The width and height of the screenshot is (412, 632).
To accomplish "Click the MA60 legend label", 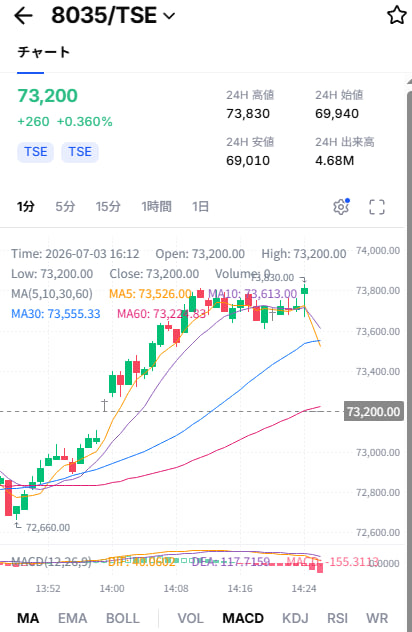I will click(161, 314).
